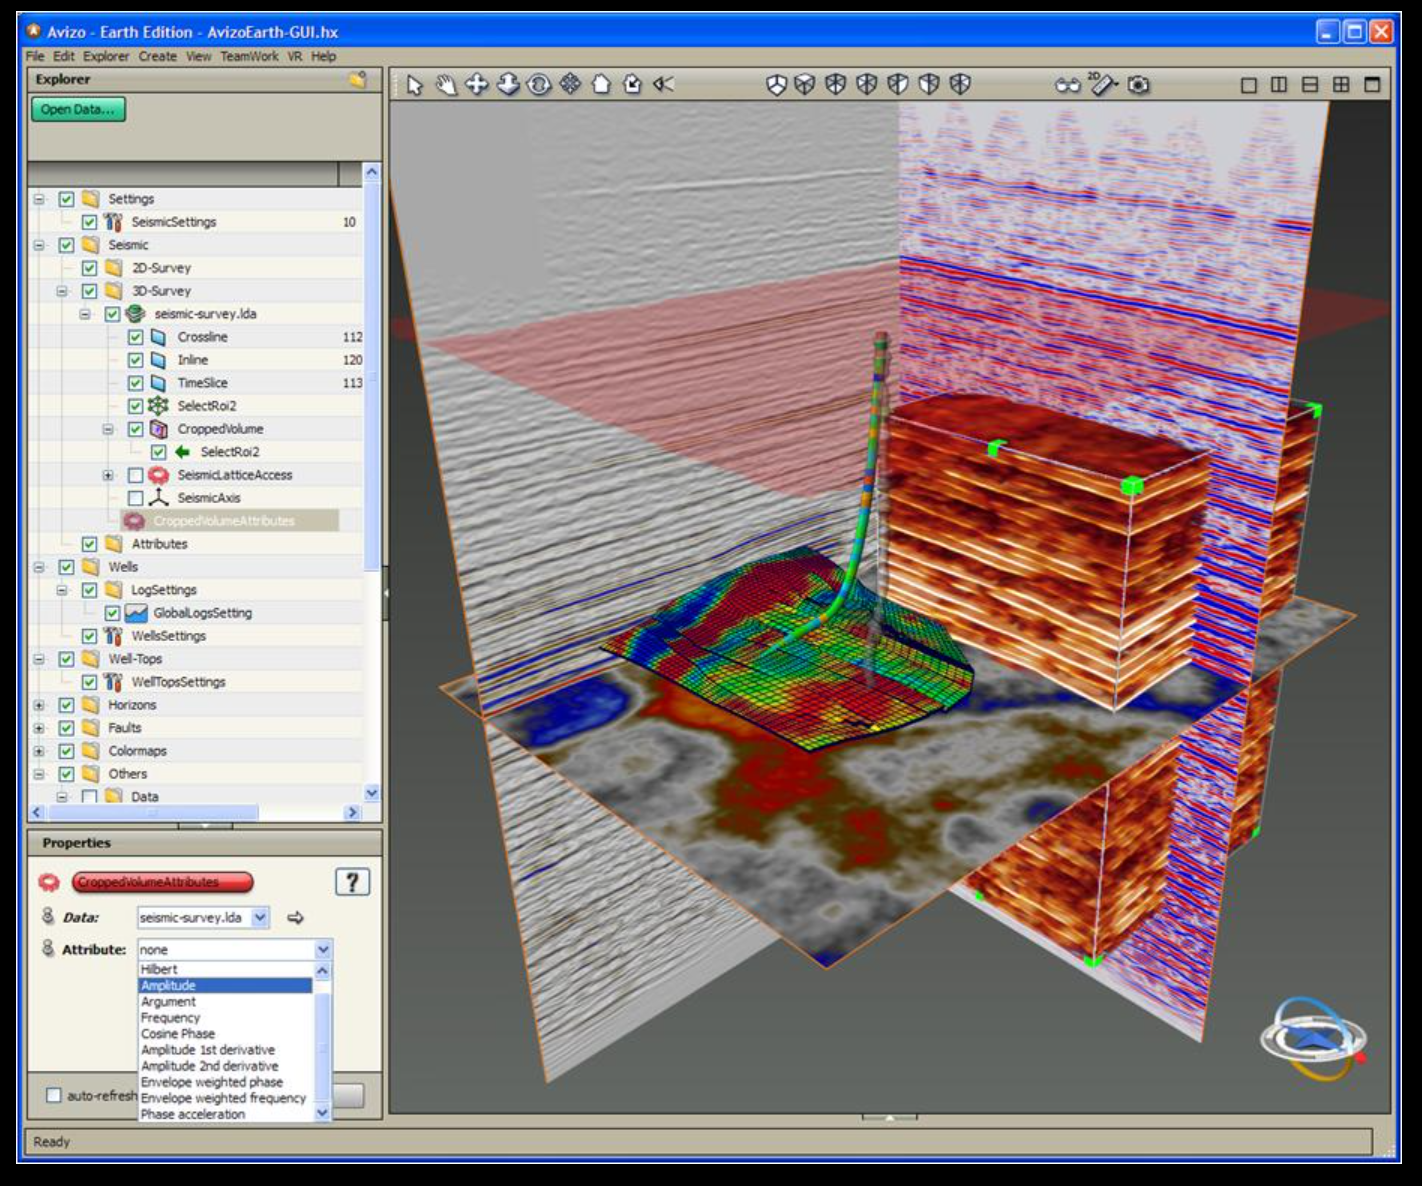Open the Create menu
1422x1186 pixels.
[158, 56]
